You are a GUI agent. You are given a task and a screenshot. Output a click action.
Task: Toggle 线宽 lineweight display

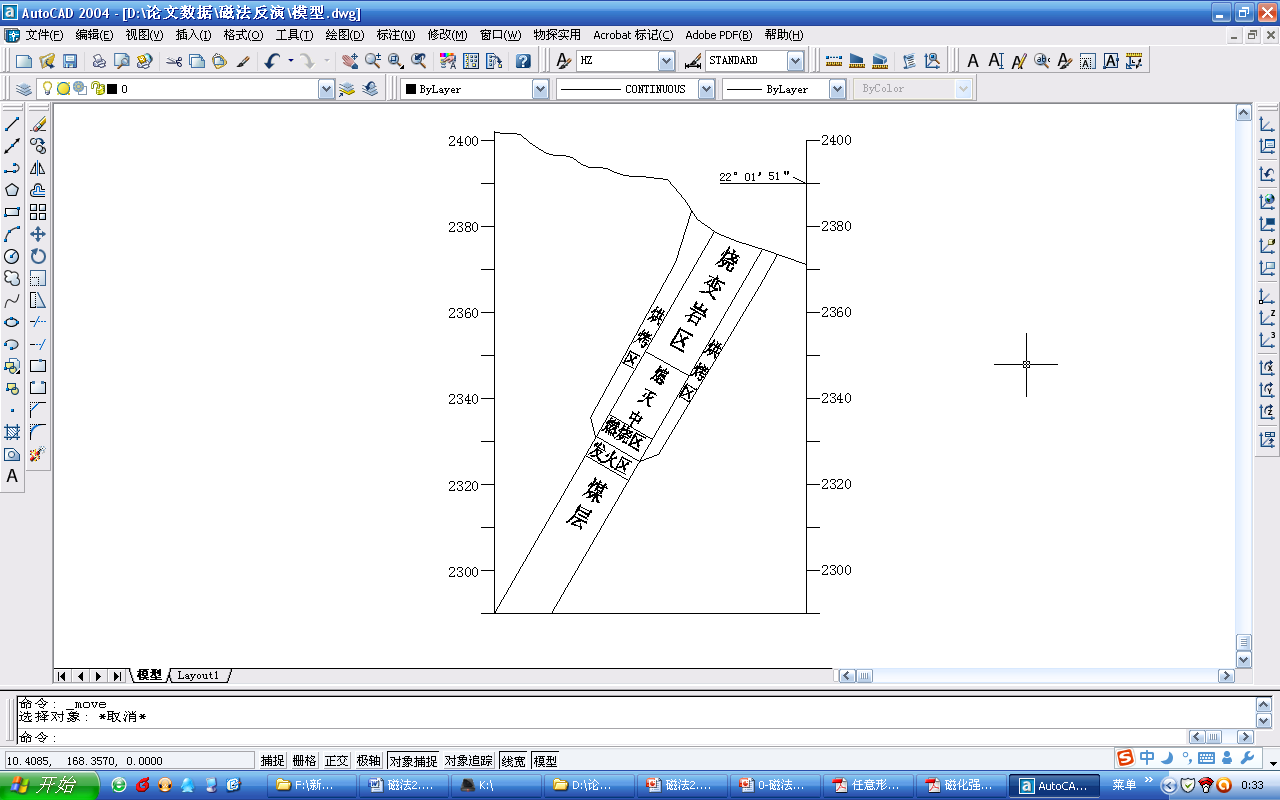pyautogui.click(x=514, y=760)
